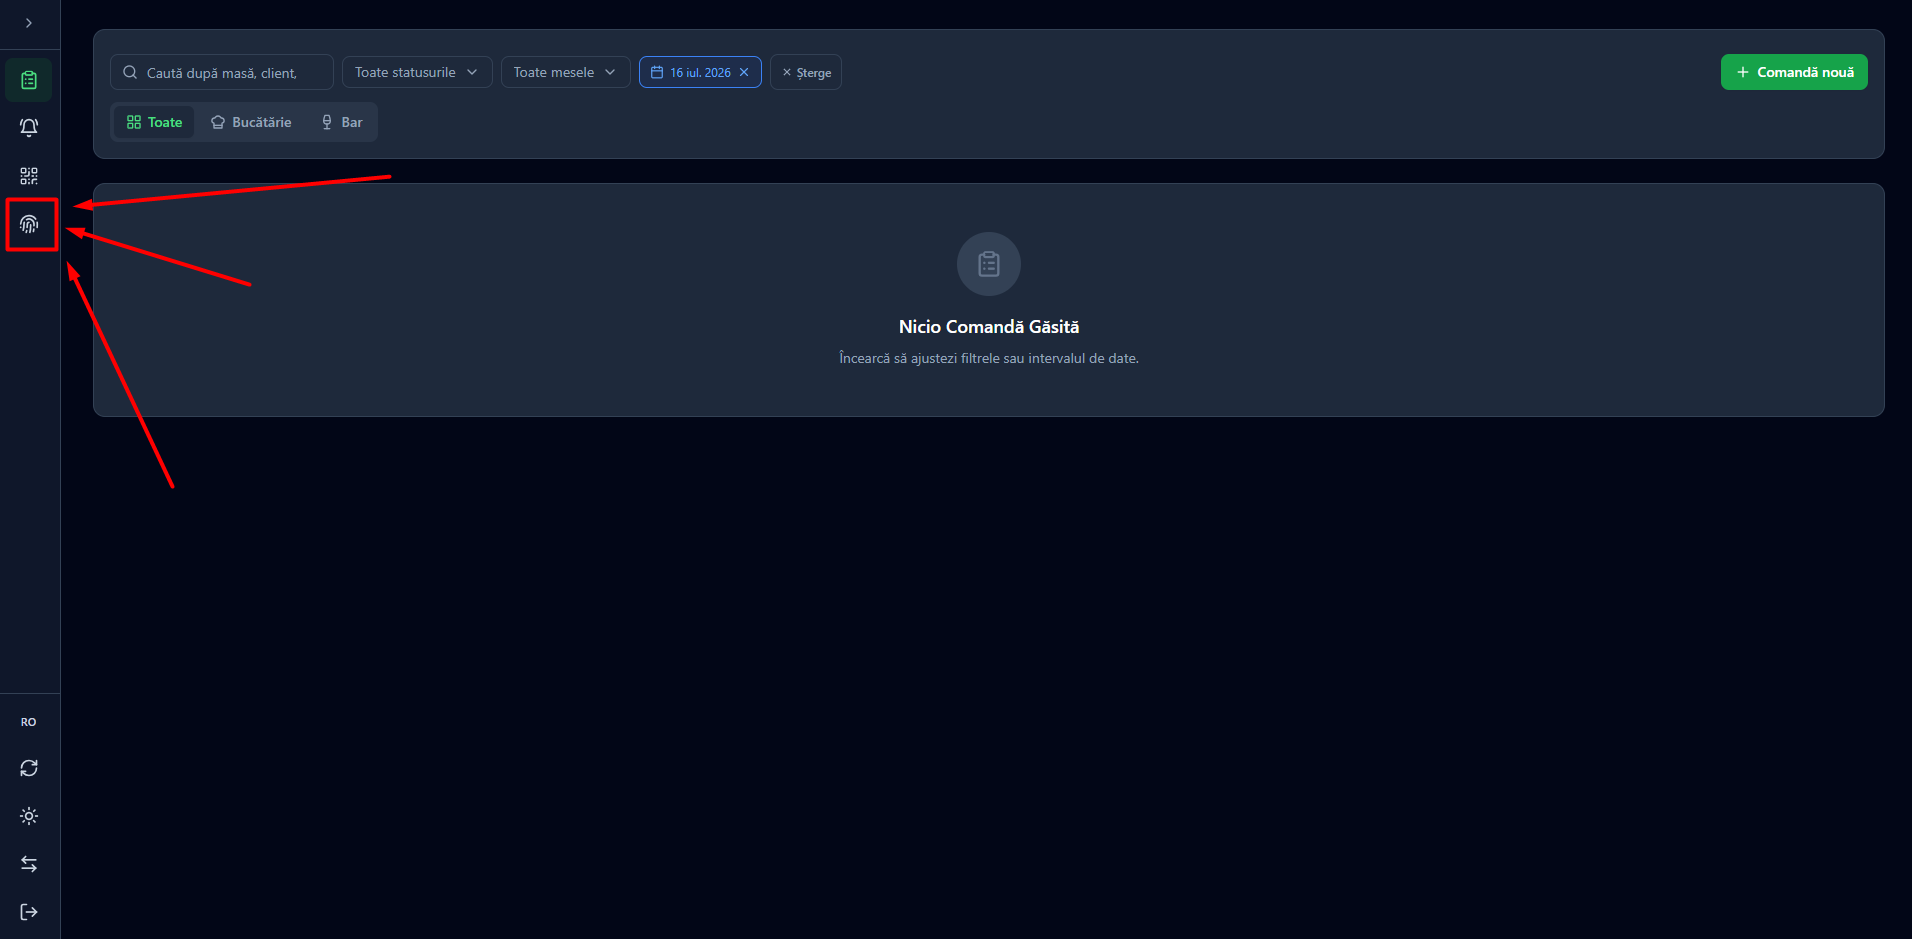1912x939 pixels.
Task: Expand the sidebar with the chevron
Action: [29, 23]
